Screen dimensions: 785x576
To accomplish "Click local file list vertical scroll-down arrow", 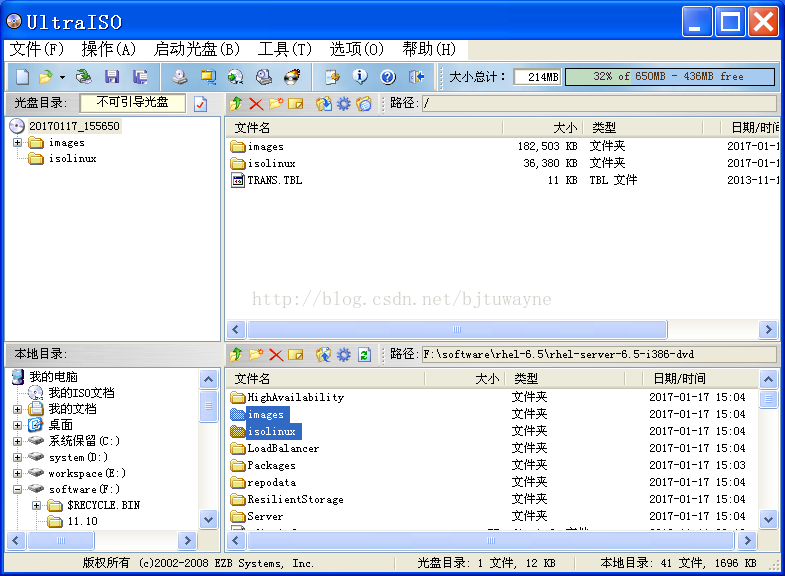I will 768,519.
